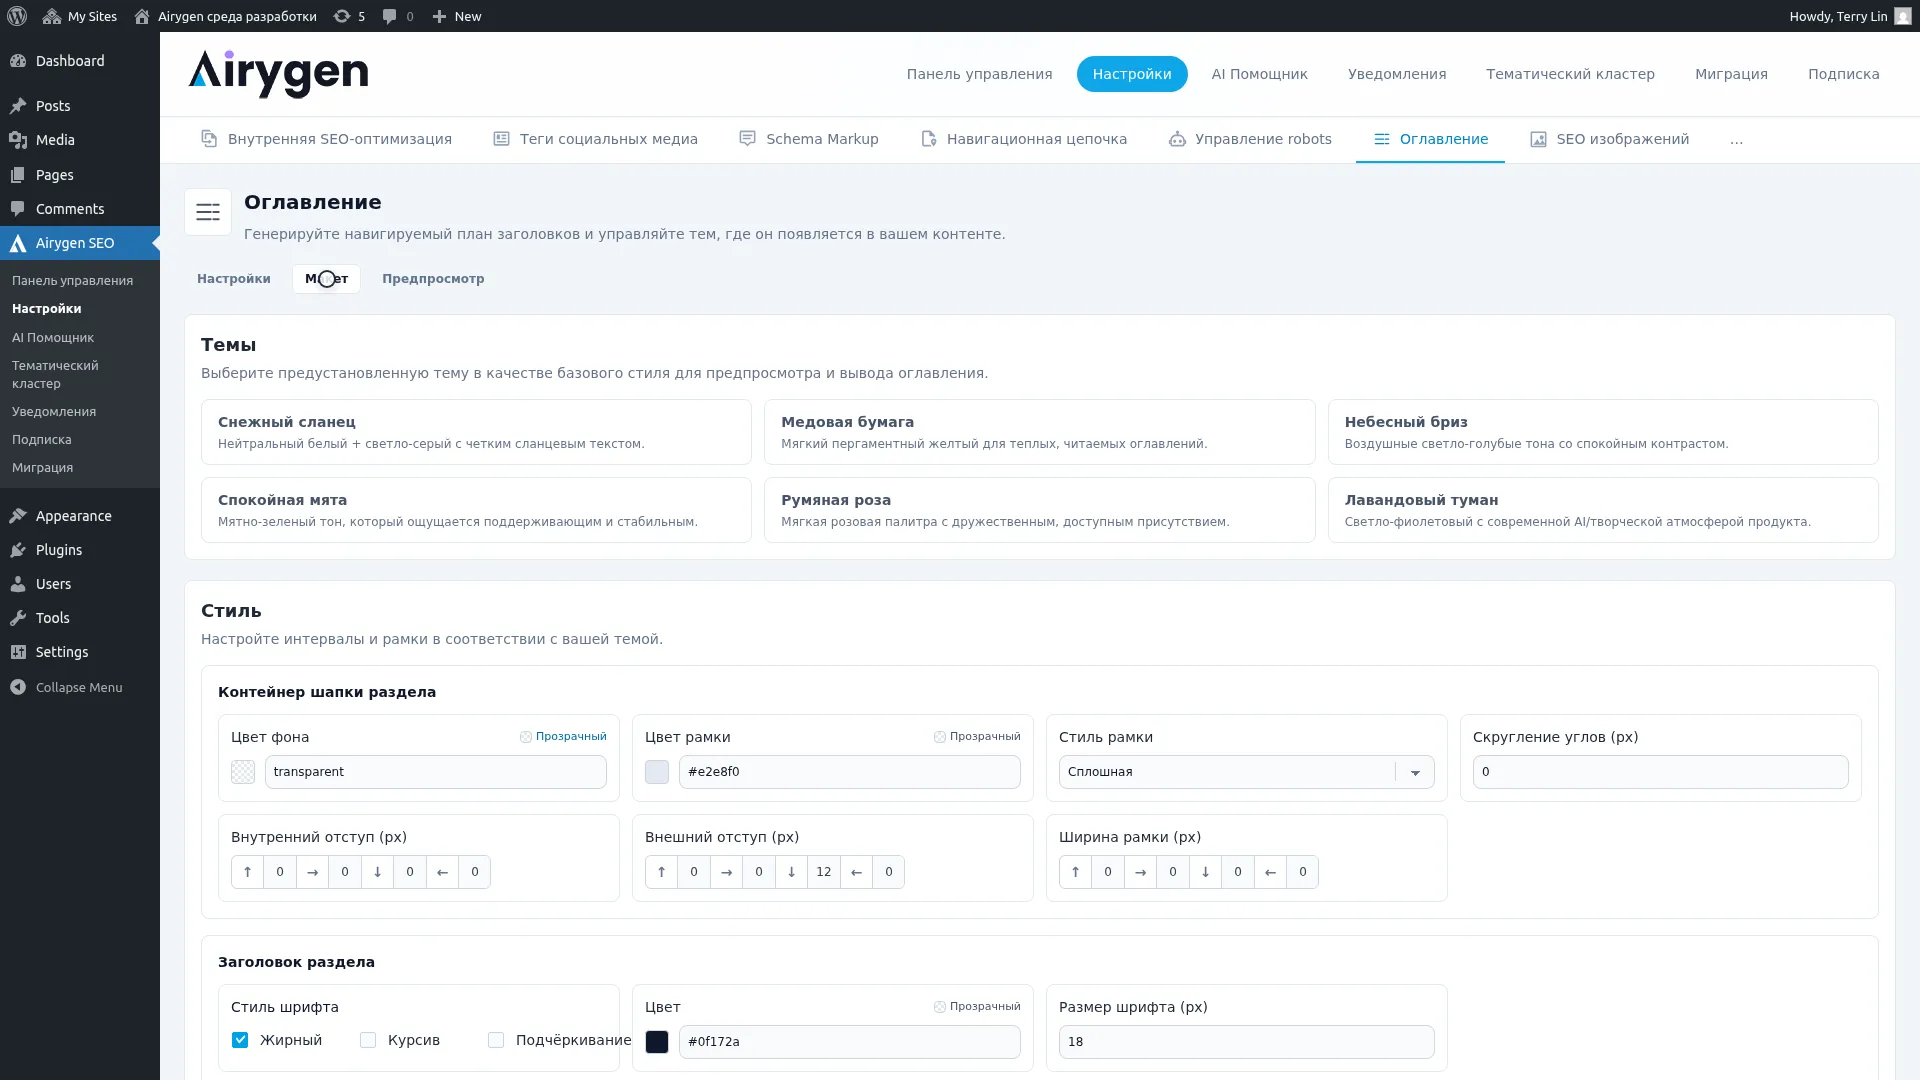Choose the Снежный сланец theme

(476, 432)
